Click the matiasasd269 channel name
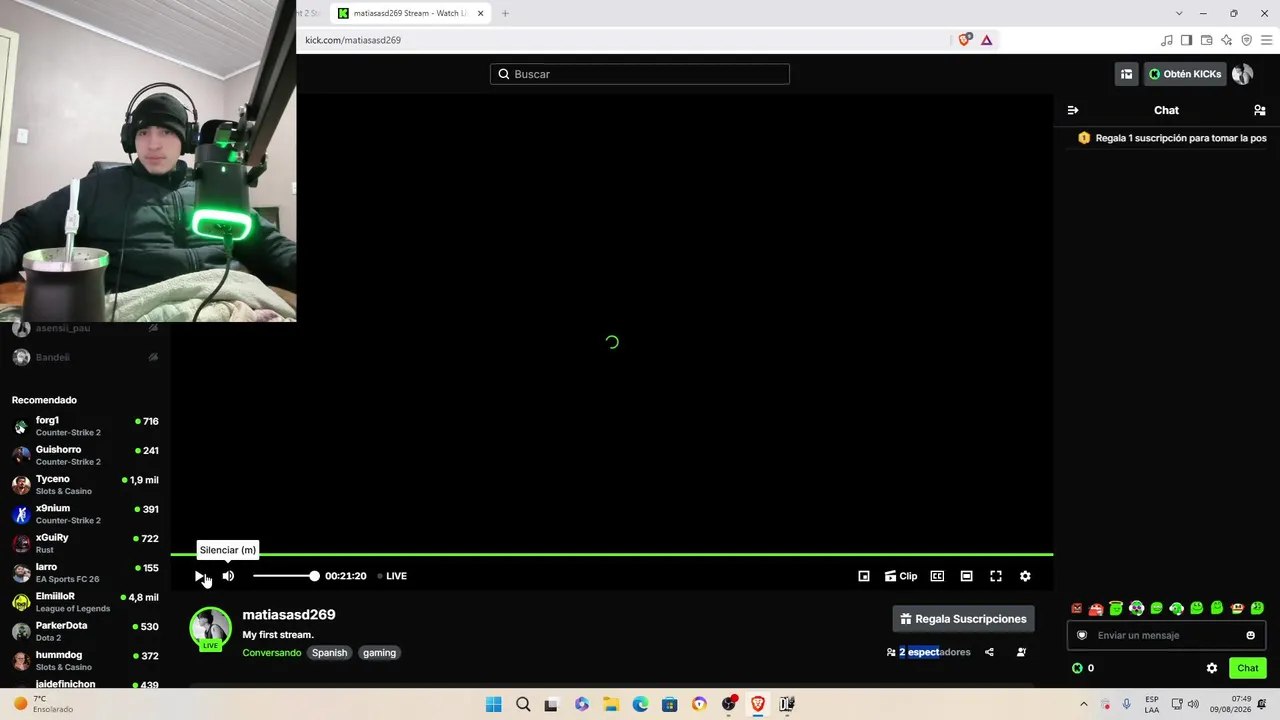The height and width of the screenshot is (720, 1280). pyautogui.click(x=289, y=615)
